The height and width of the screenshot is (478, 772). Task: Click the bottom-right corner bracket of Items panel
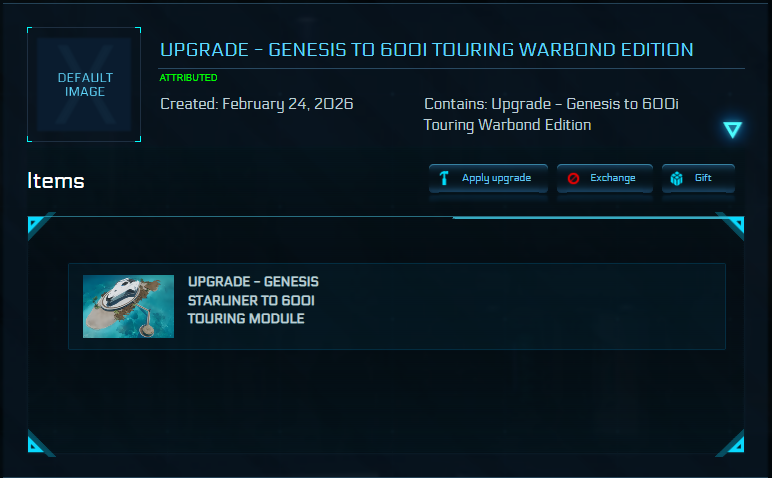tap(732, 442)
